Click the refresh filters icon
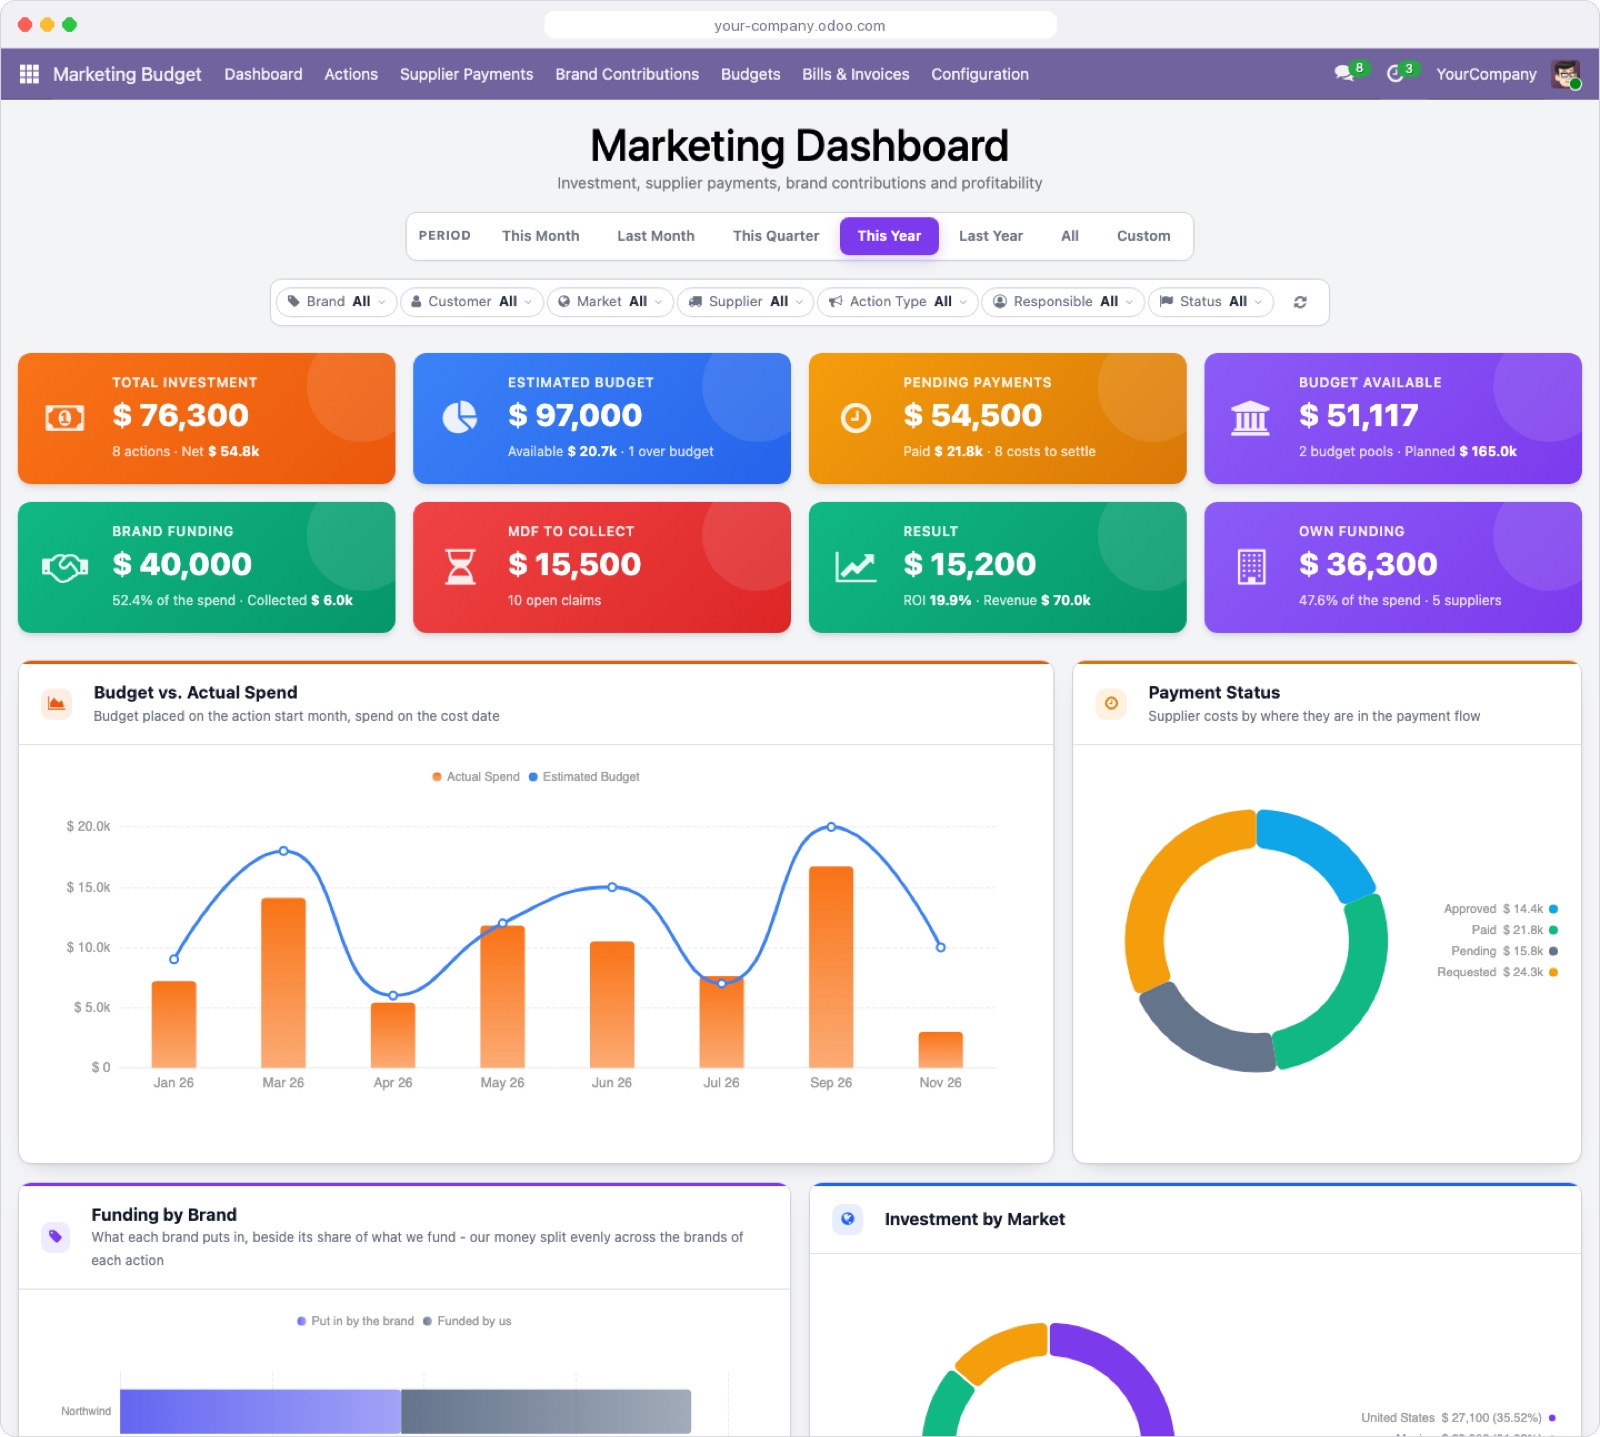Screen dimensions: 1600x1437 [x=1300, y=302]
